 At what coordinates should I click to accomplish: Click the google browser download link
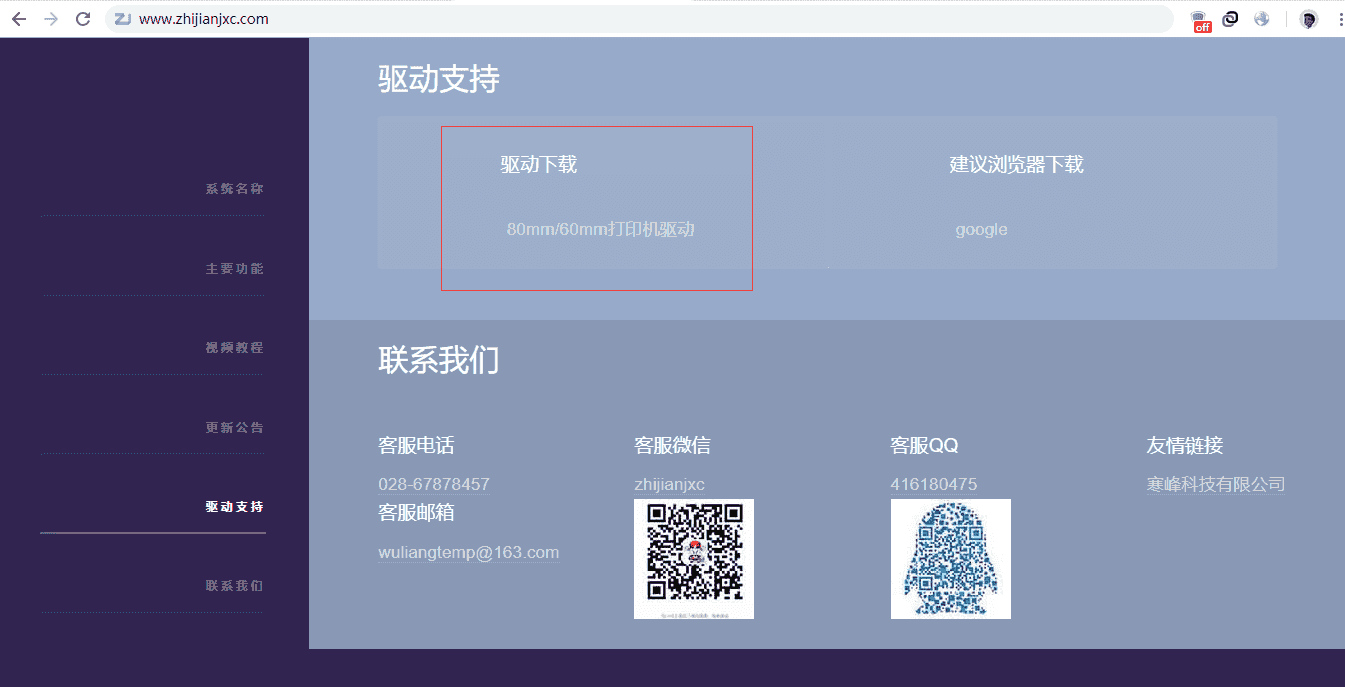981,230
